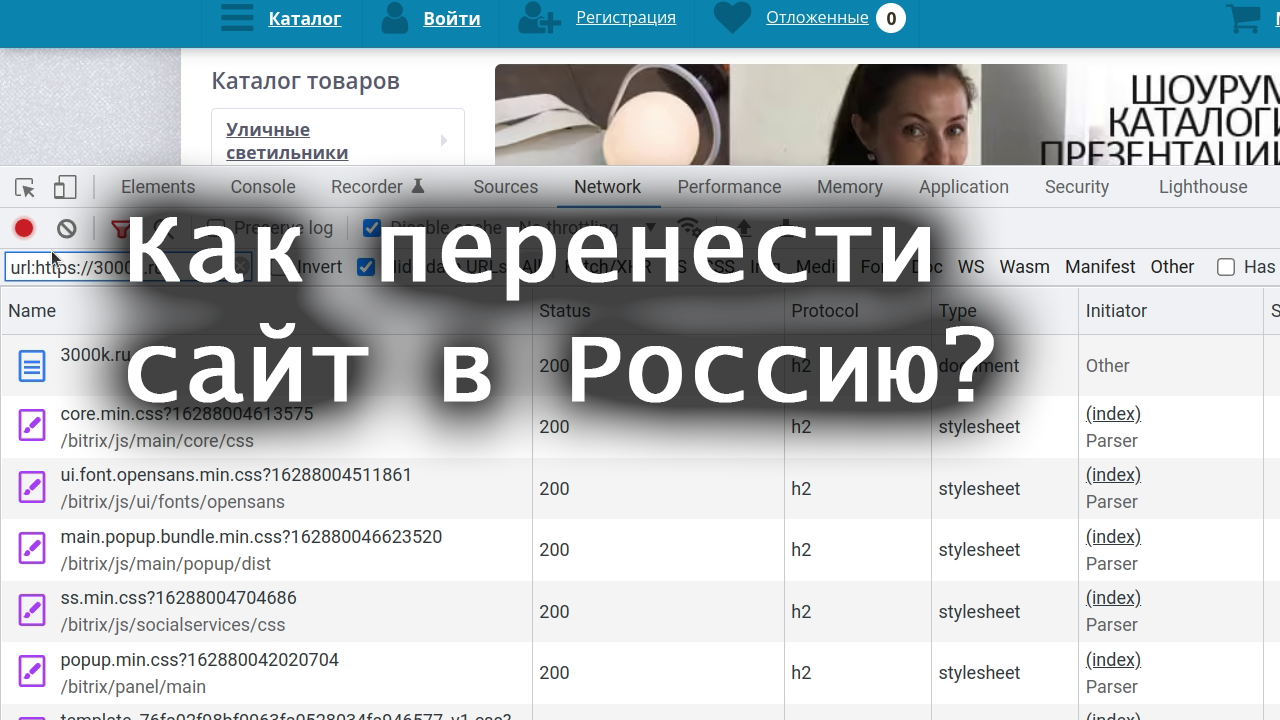Click the stylesheet icon for core.min.css

click(32, 427)
